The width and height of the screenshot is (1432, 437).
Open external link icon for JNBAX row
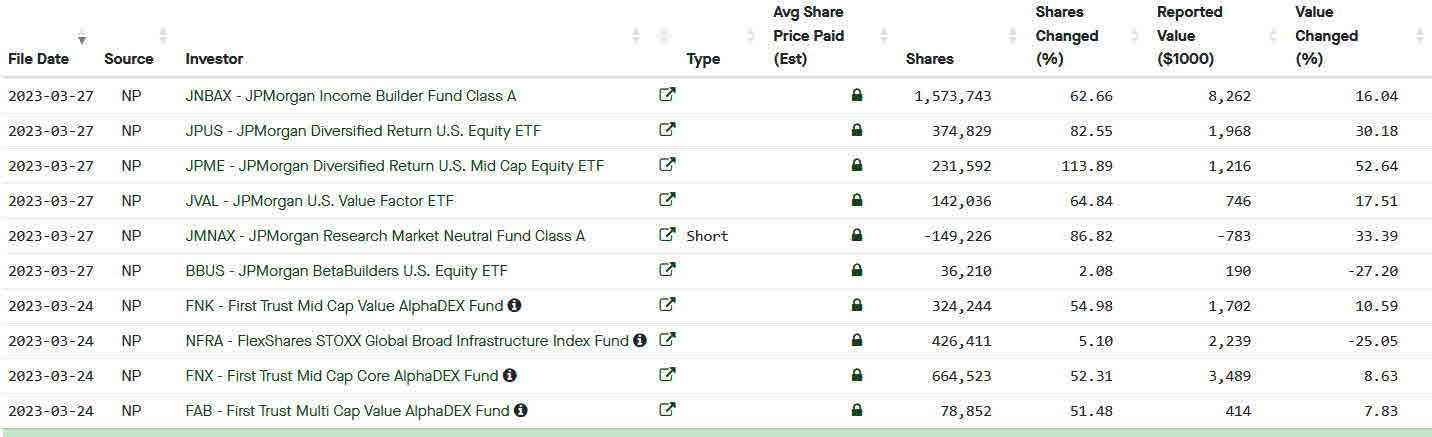tap(667, 95)
